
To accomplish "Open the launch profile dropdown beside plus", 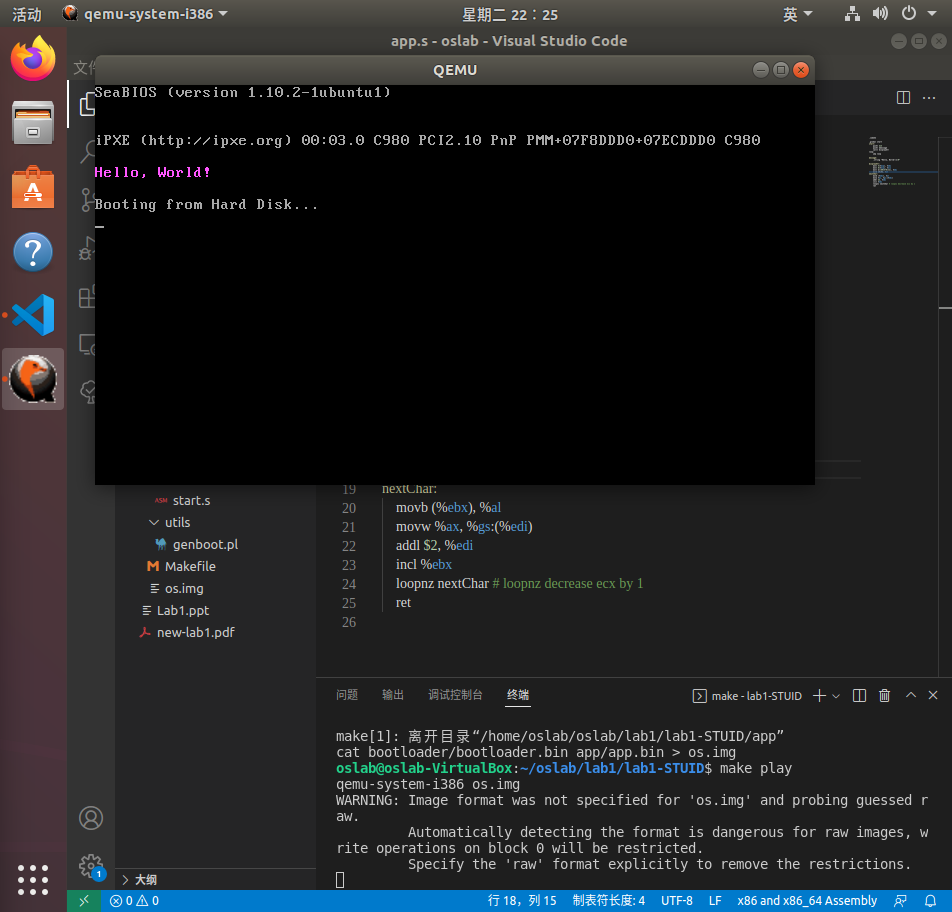I will [x=836, y=695].
